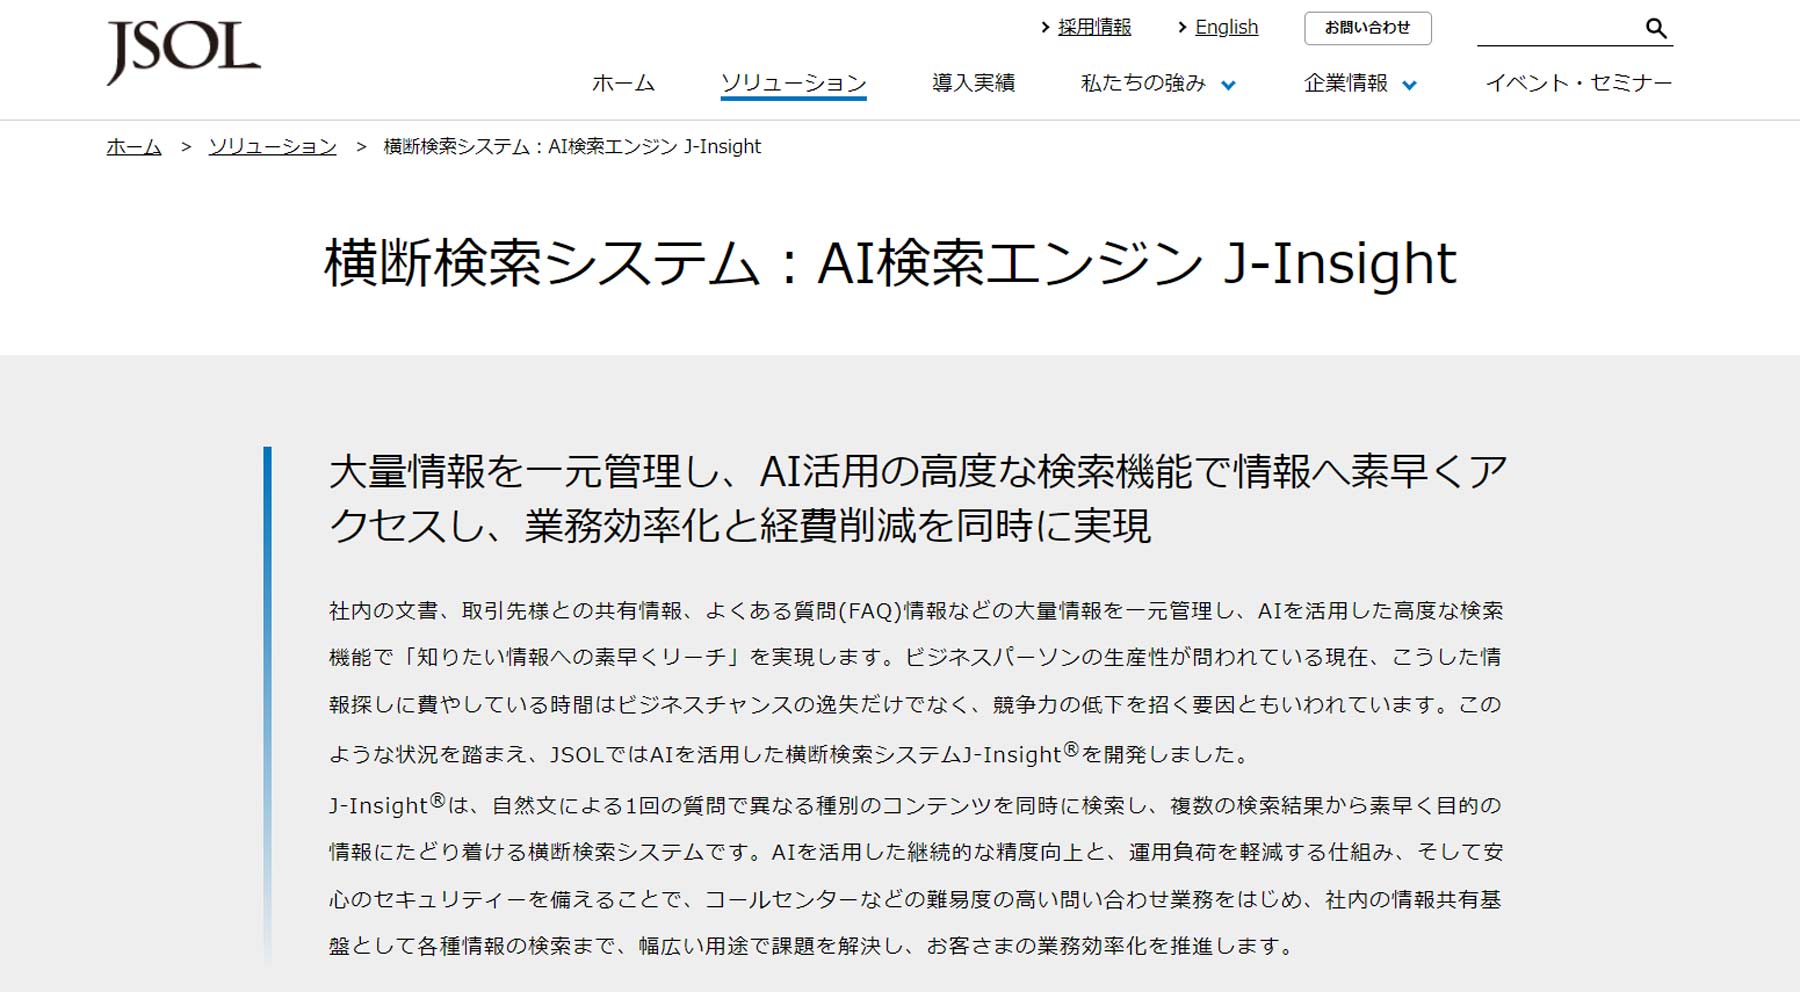
Task: Open イベント・セミナー in main navigation
Action: pos(1578,83)
